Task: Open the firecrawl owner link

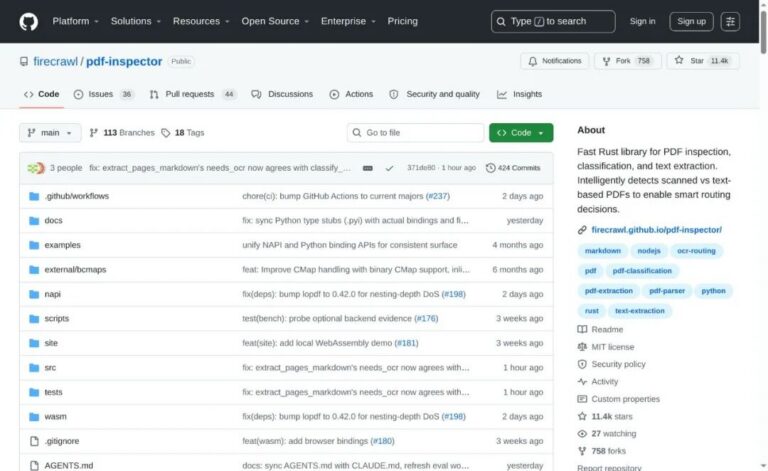Action: pos(55,62)
